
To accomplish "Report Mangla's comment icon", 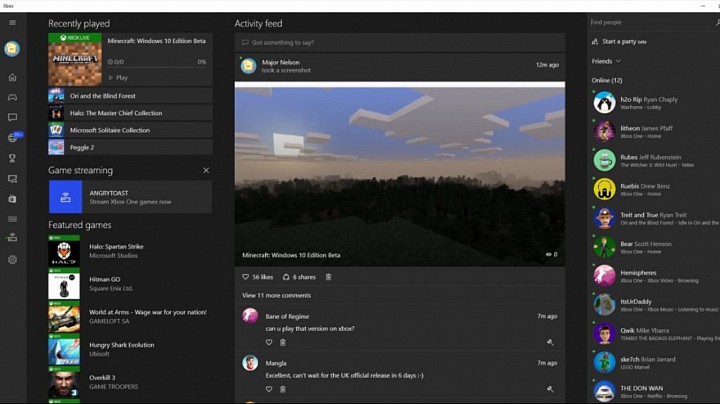I will [550, 389].
